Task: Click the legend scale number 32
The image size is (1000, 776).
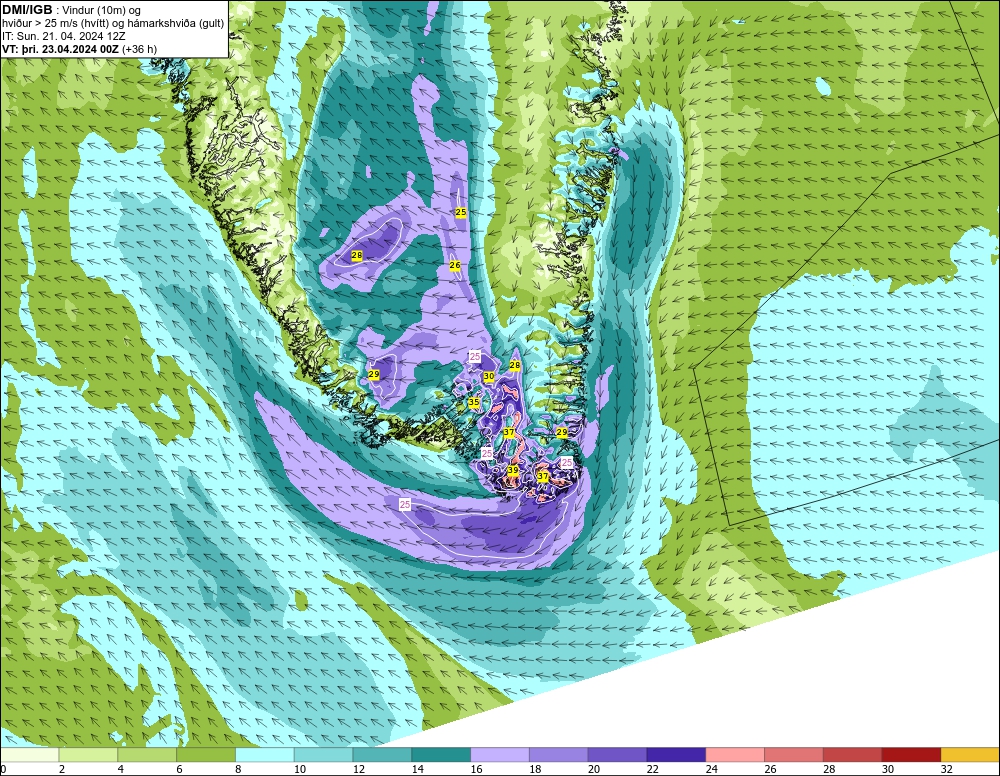Action: 946,769
